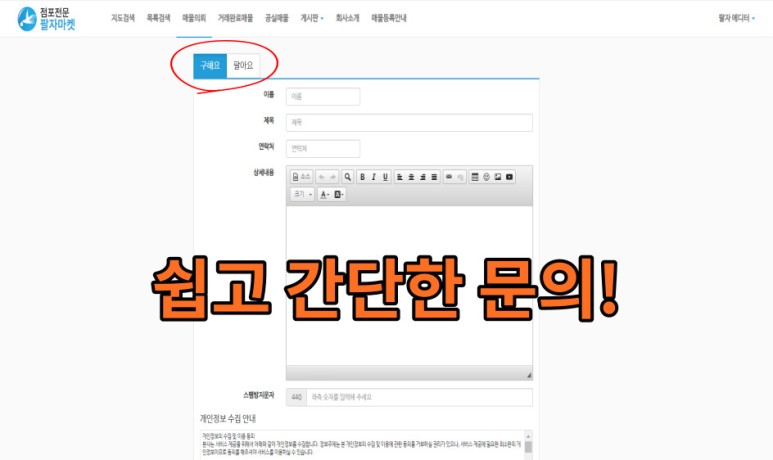
Task: Insert a table into the editor
Action: [x=475, y=177]
